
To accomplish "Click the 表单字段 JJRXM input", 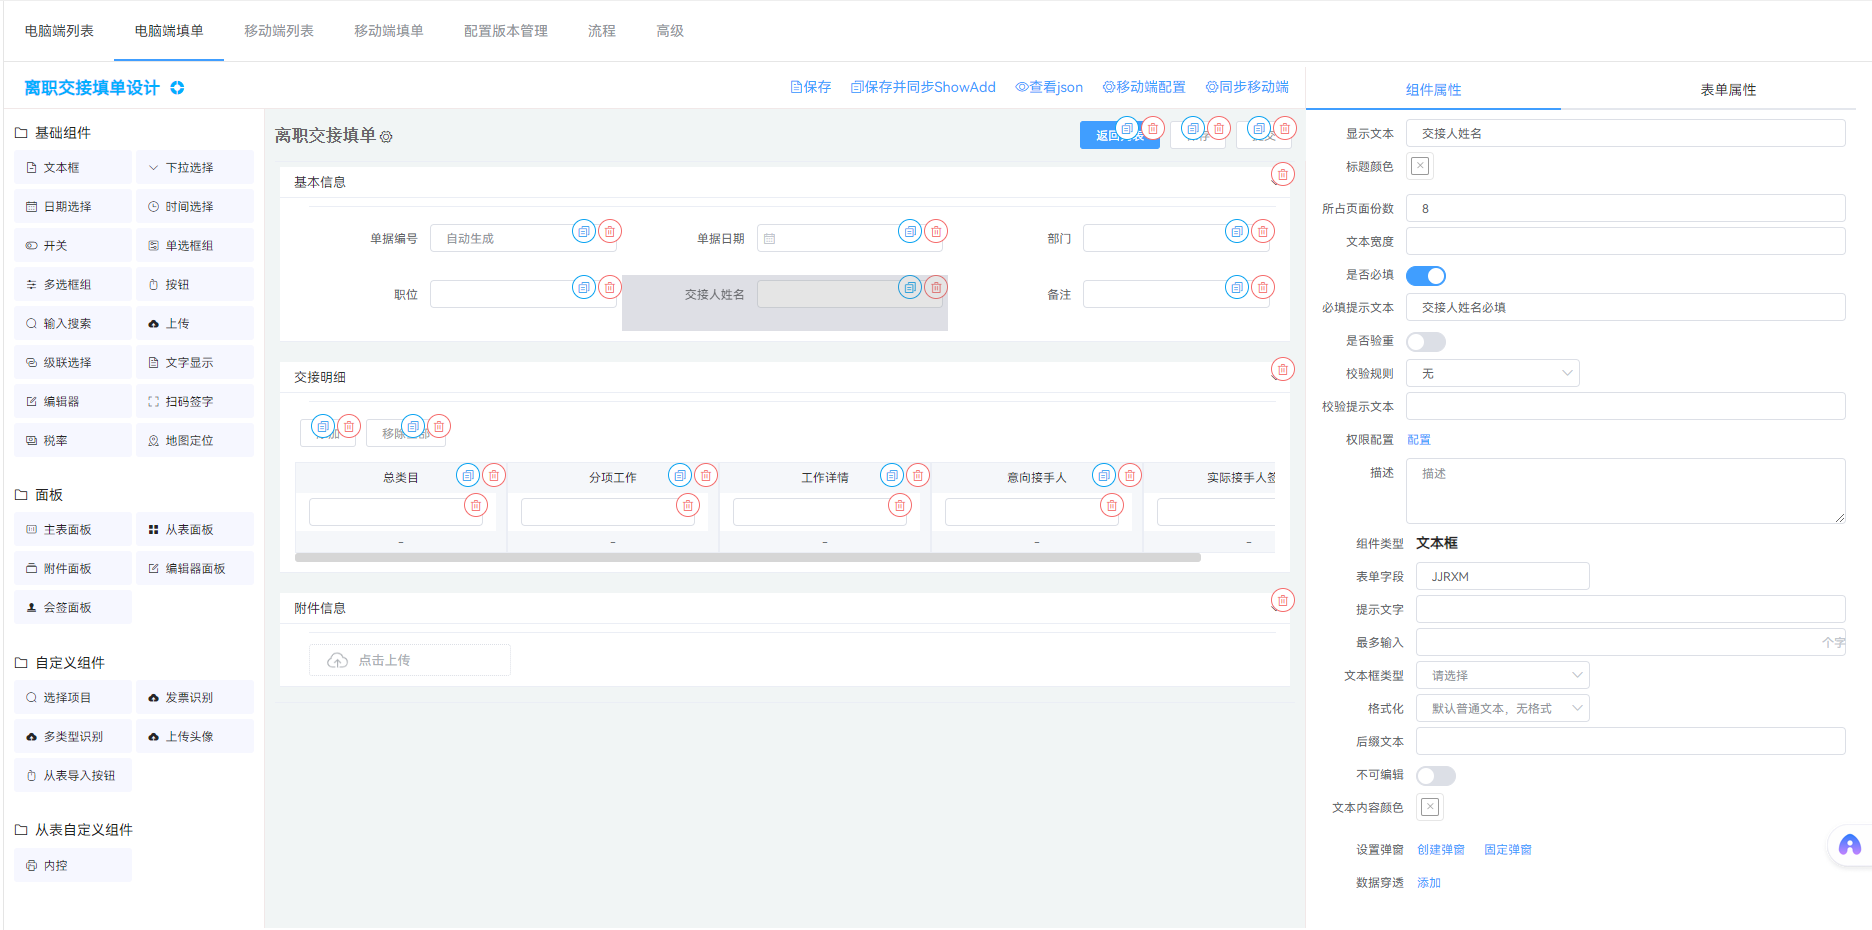I will point(1503,576).
